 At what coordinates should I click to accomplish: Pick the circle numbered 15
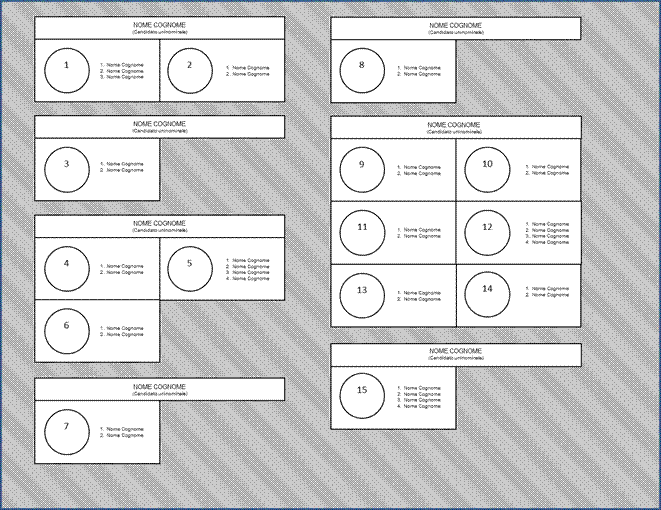pos(362,396)
